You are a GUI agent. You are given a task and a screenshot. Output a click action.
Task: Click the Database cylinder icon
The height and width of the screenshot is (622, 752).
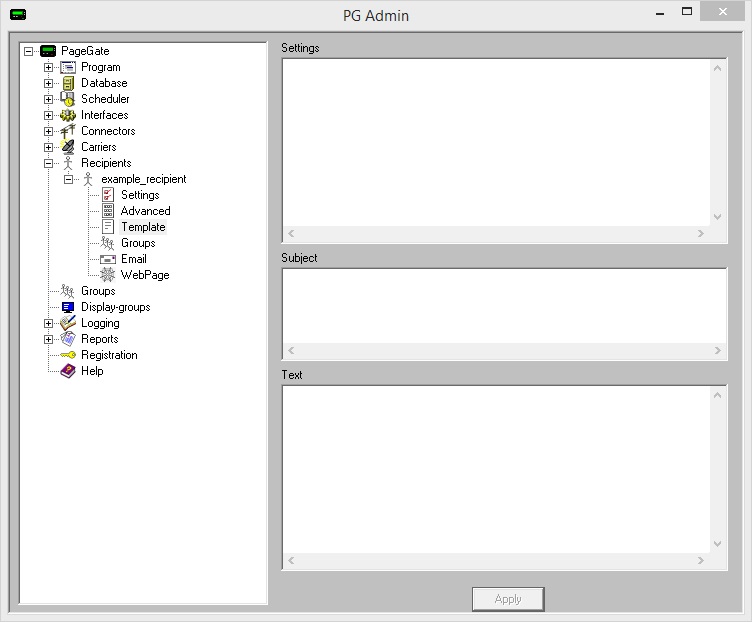pyautogui.click(x=68, y=83)
